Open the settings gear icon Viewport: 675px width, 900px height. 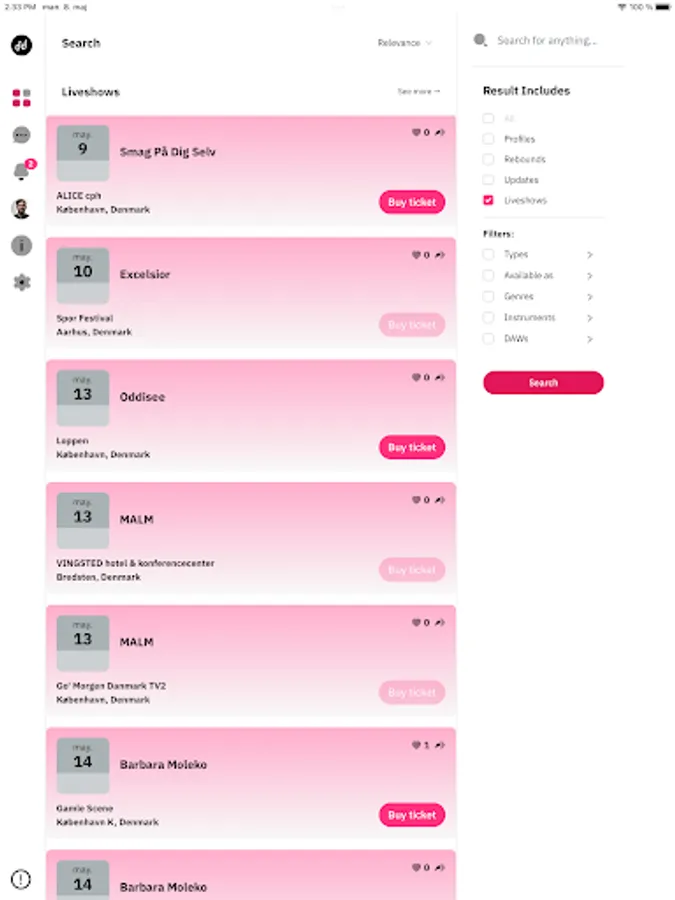(x=21, y=282)
